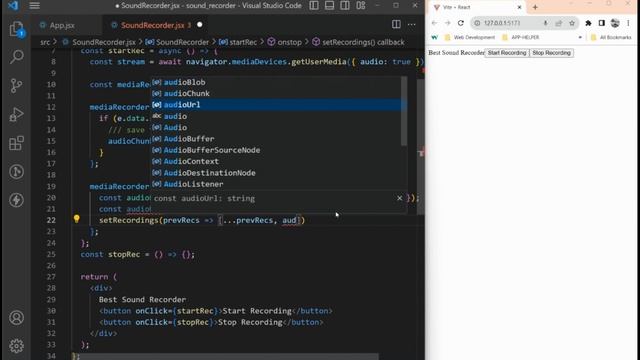Viewport: 640px width, 360px height.
Task: Open the browser three-dot menu
Action: tap(629, 23)
